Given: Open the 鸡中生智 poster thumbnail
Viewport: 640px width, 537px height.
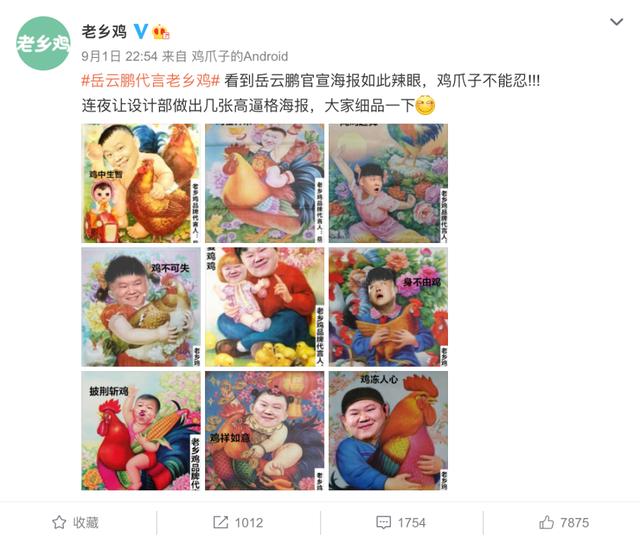Looking at the screenshot, I should [x=141, y=183].
